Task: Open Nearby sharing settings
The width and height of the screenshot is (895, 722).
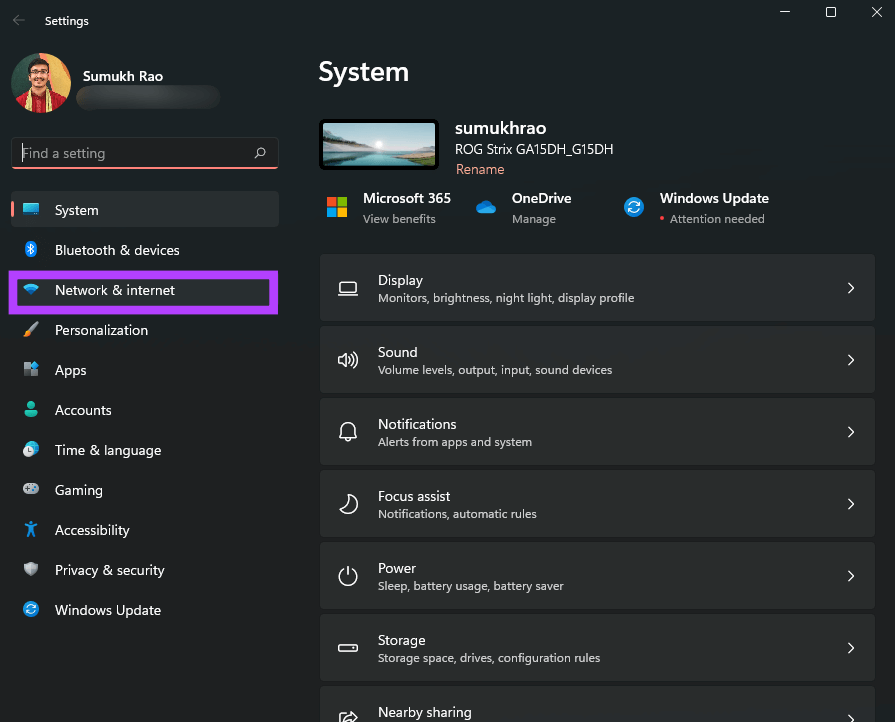Action: [597, 704]
